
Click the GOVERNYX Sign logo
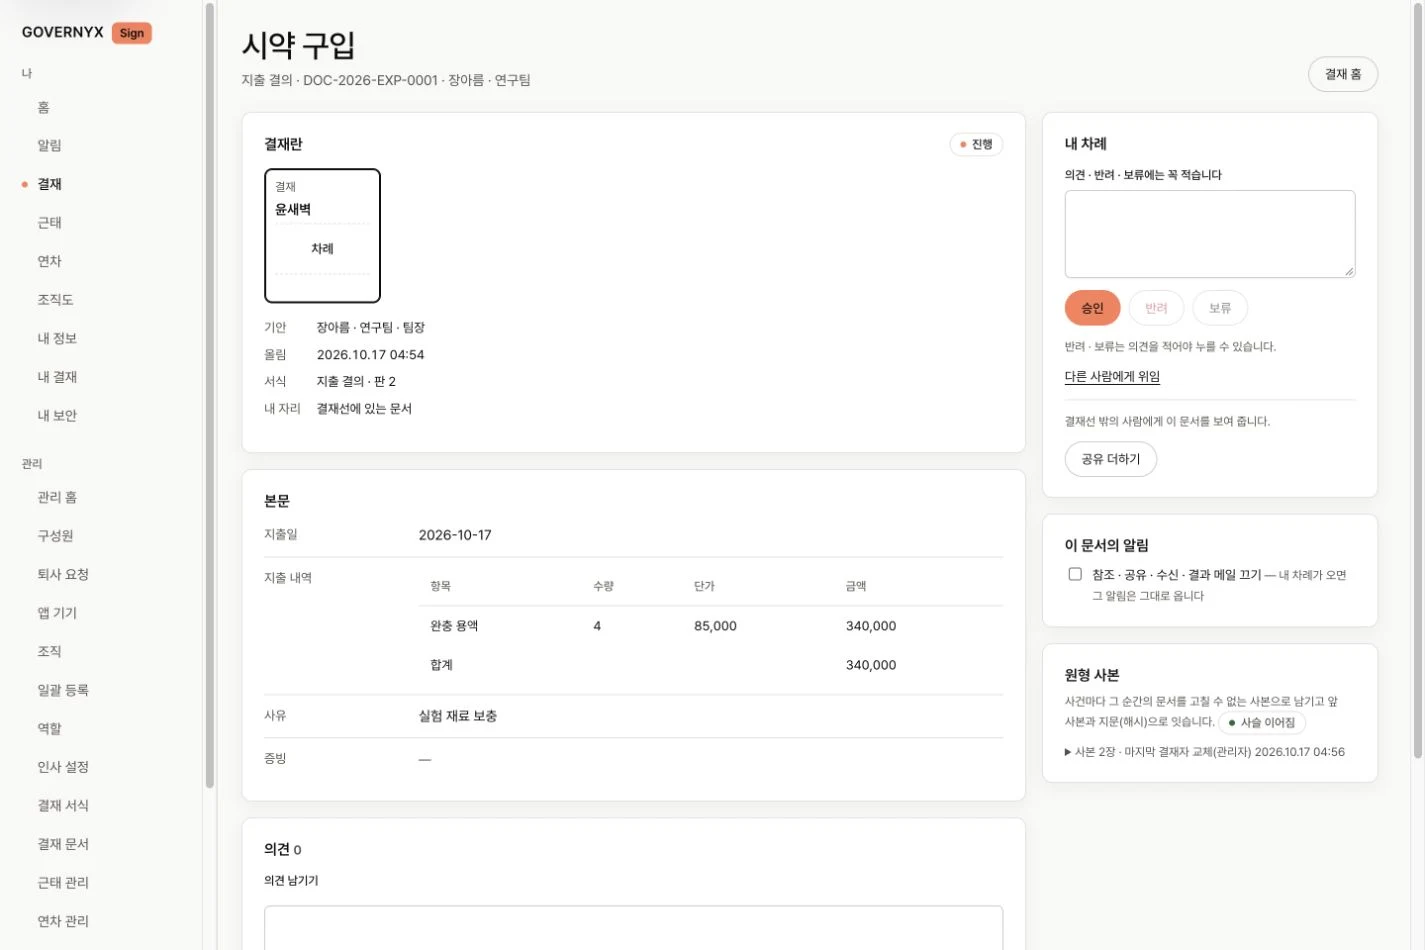[86, 32]
